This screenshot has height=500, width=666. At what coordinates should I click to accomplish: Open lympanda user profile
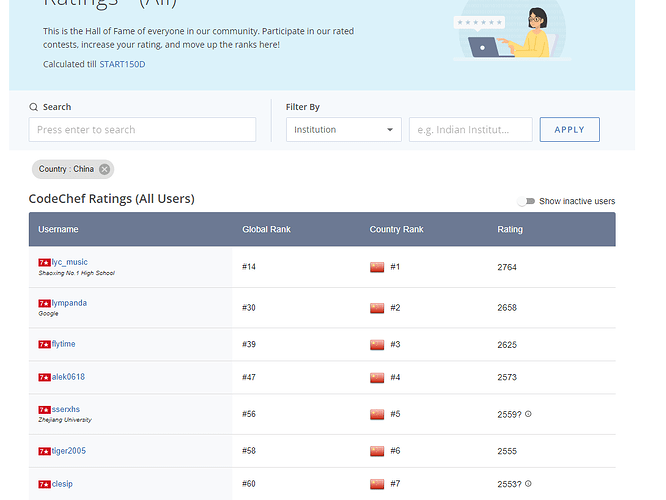pos(69,303)
